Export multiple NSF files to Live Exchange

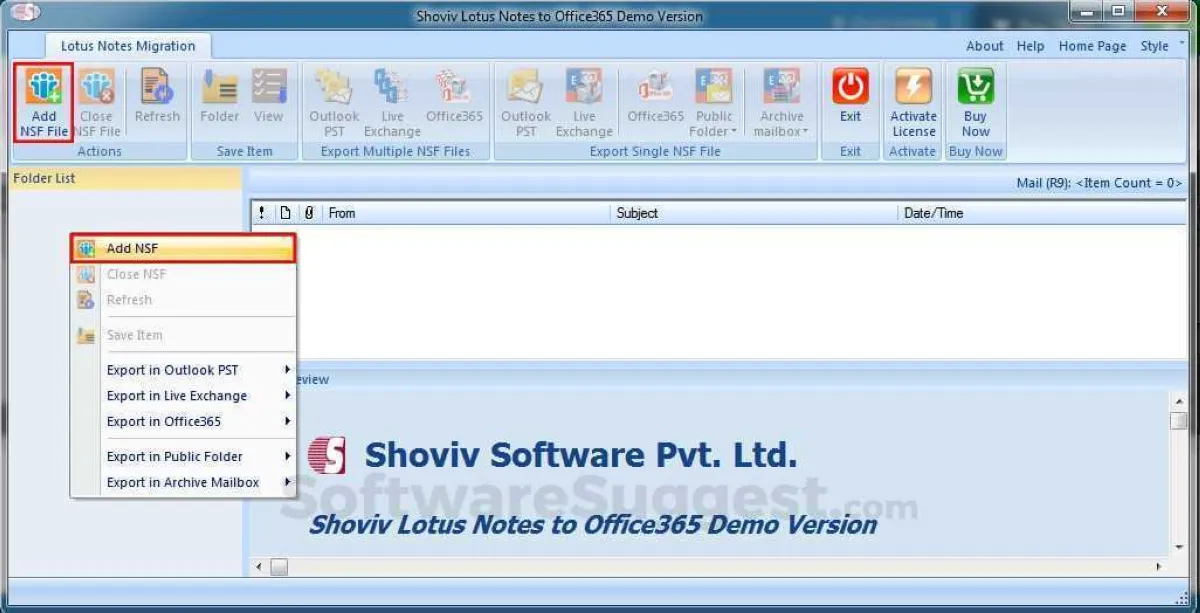click(392, 102)
